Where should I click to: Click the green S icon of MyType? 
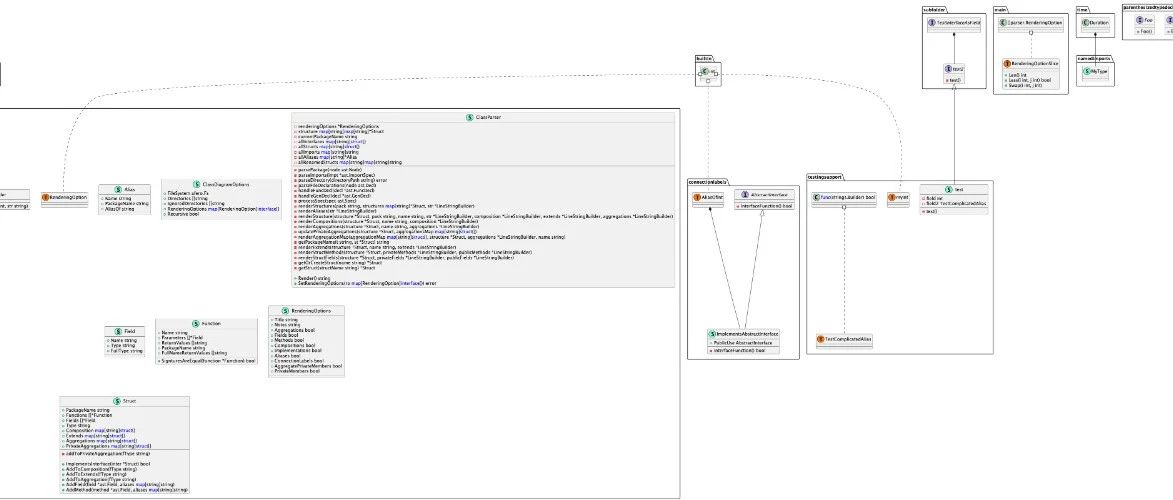[x=1087, y=71]
